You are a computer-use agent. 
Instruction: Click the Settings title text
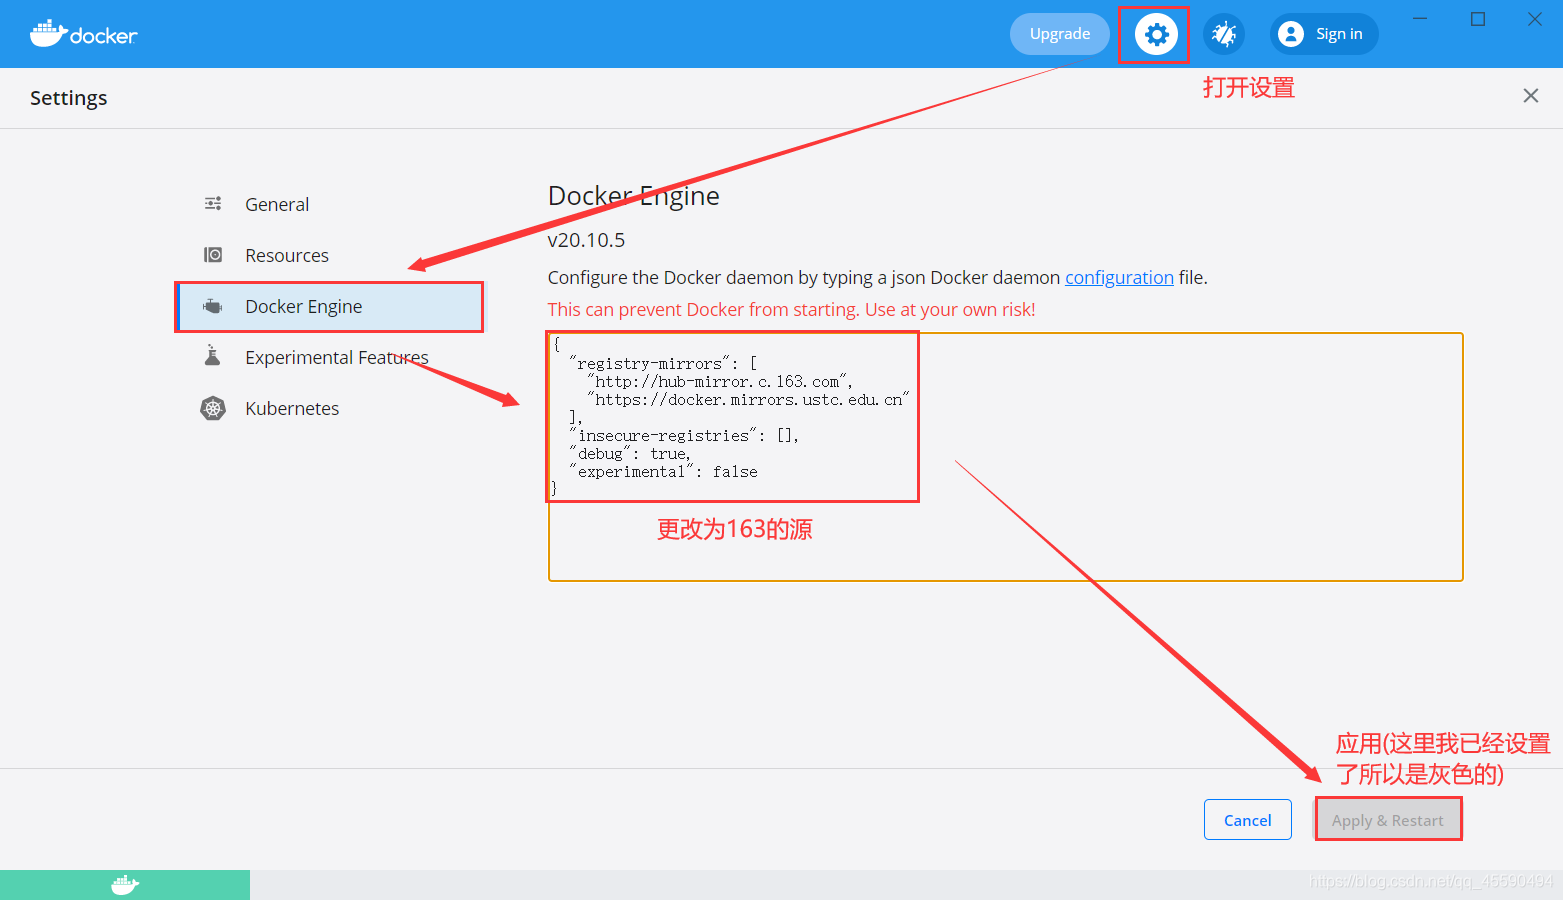point(68,98)
